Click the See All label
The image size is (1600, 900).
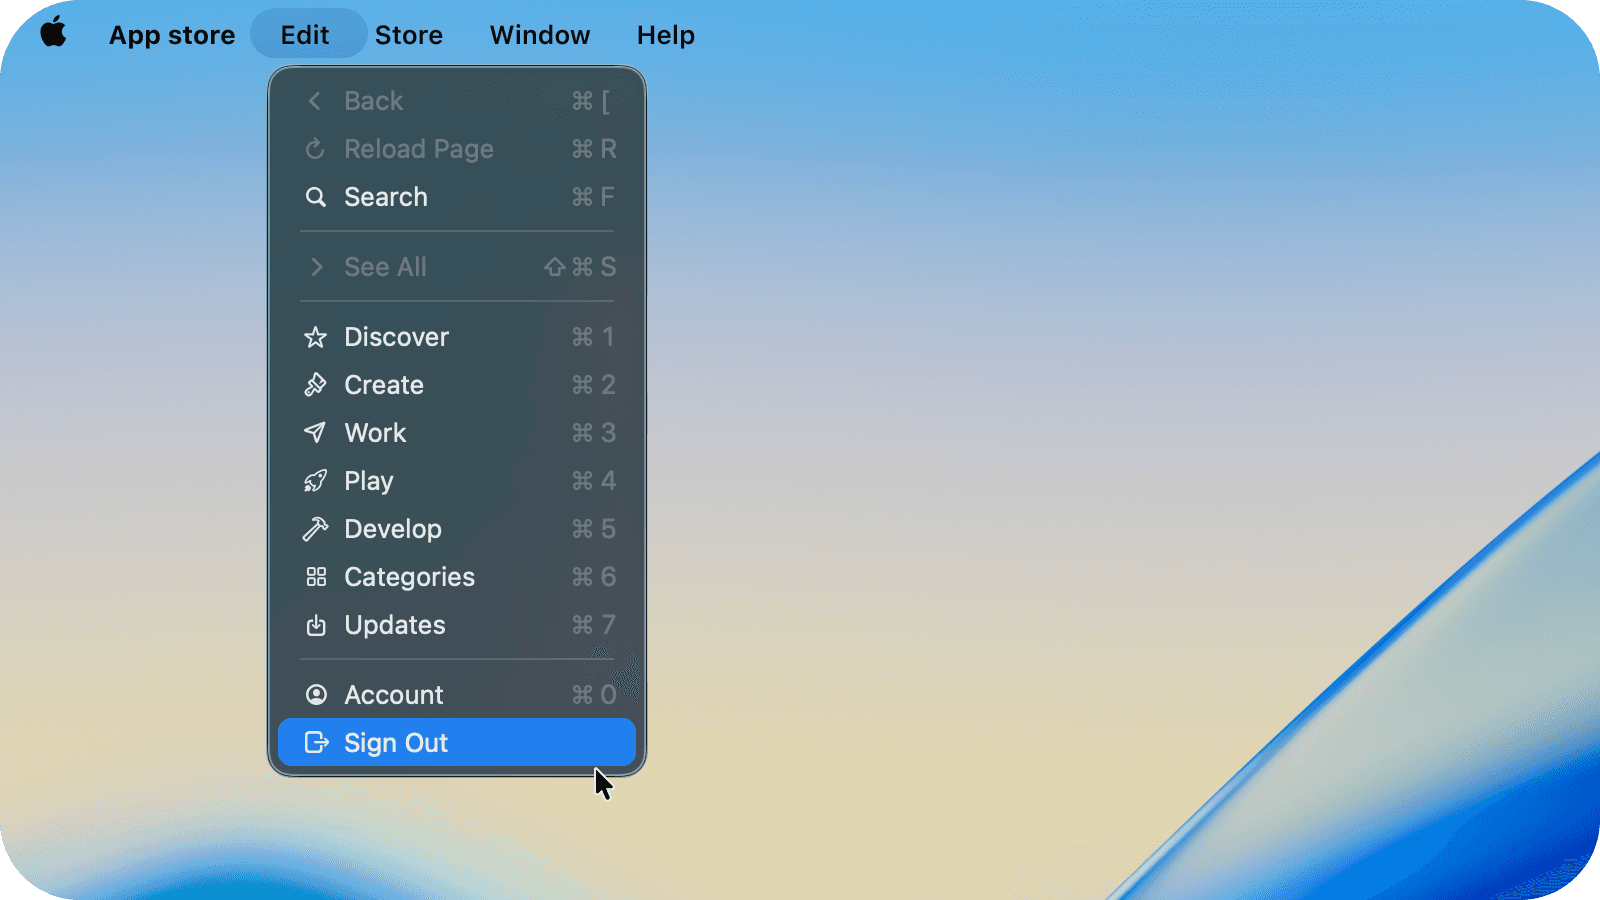click(x=385, y=267)
